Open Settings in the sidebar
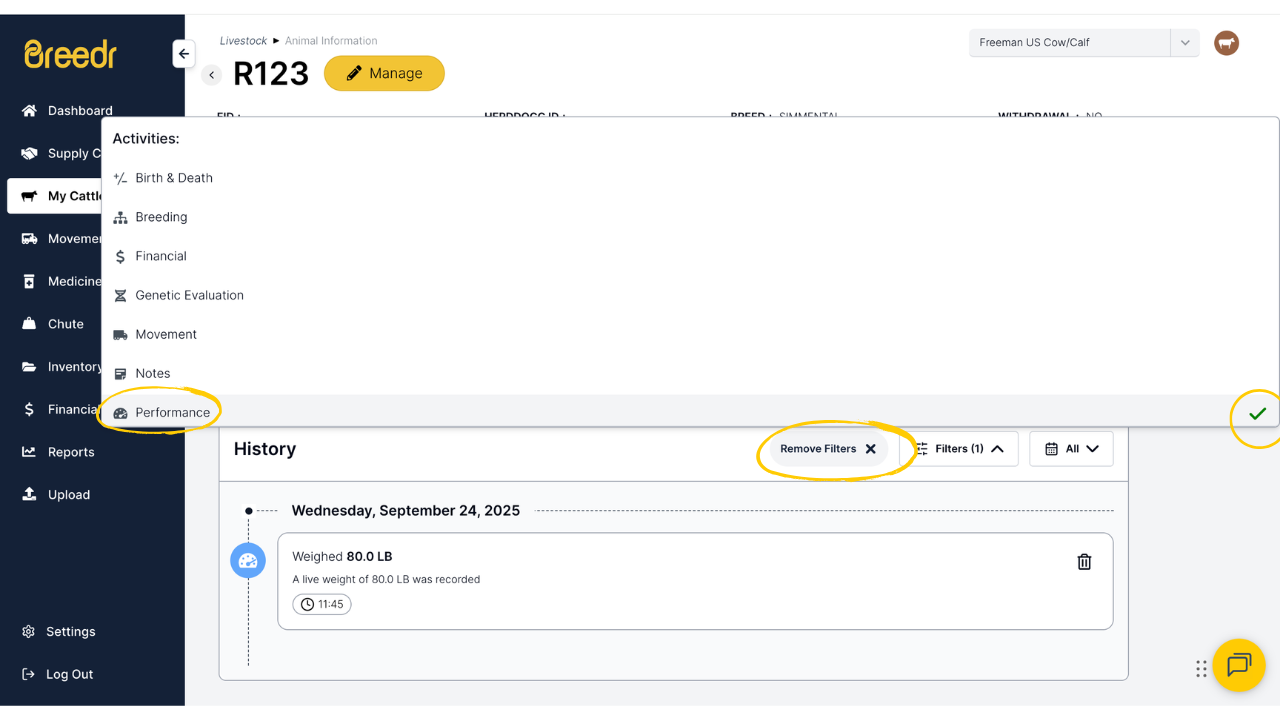This screenshot has width=1280, height=720. coord(70,632)
